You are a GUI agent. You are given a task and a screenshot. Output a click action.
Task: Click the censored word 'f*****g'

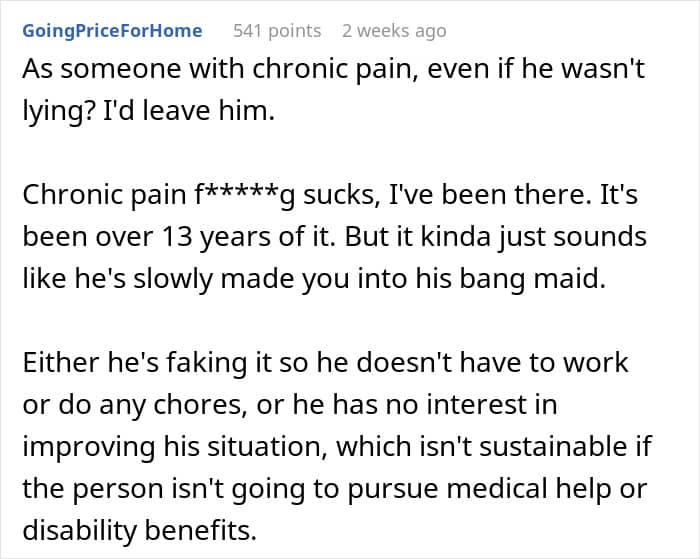tap(244, 196)
